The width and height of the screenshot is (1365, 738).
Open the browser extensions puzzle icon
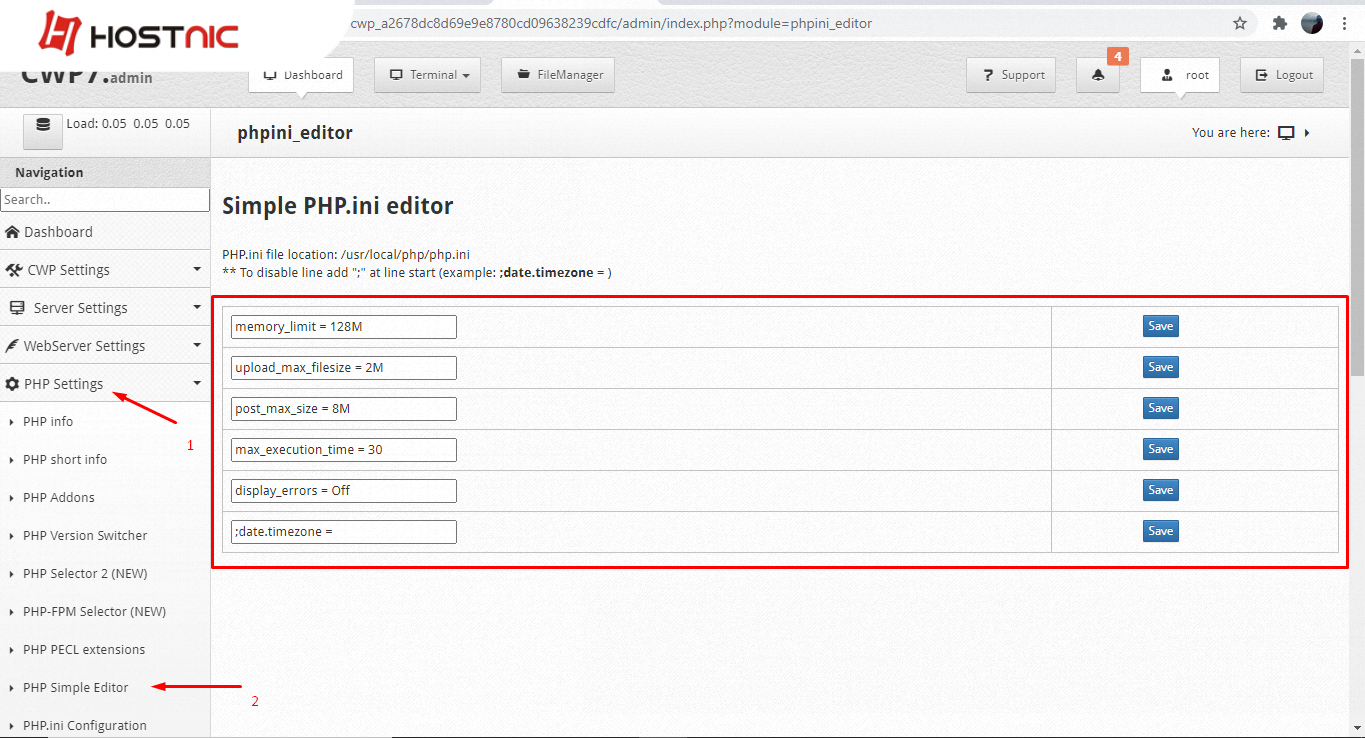[1279, 23]
